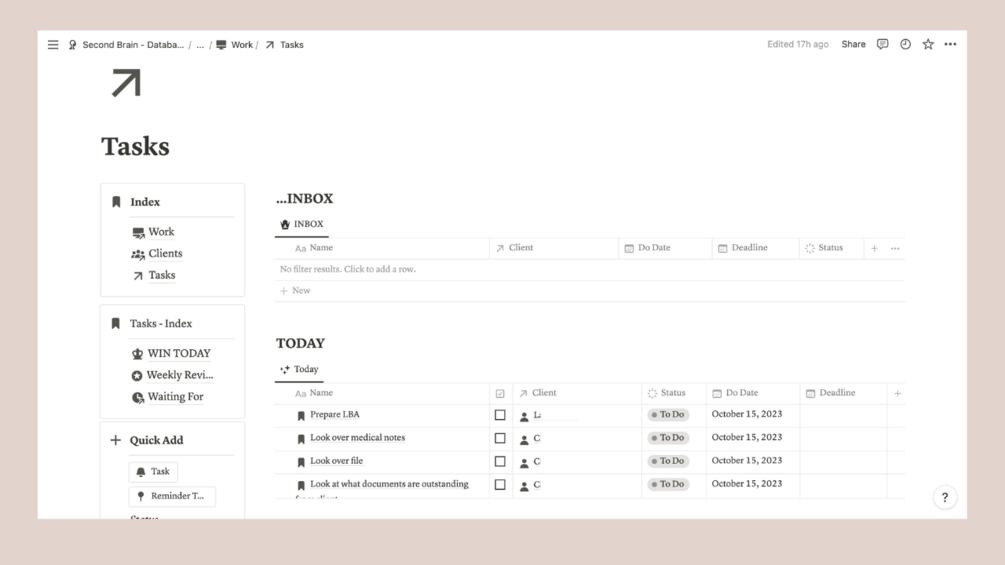The height and width of the screenshot is (565, 1005).
Task: Check the Look over file checkbox
Action: [500, 461]
